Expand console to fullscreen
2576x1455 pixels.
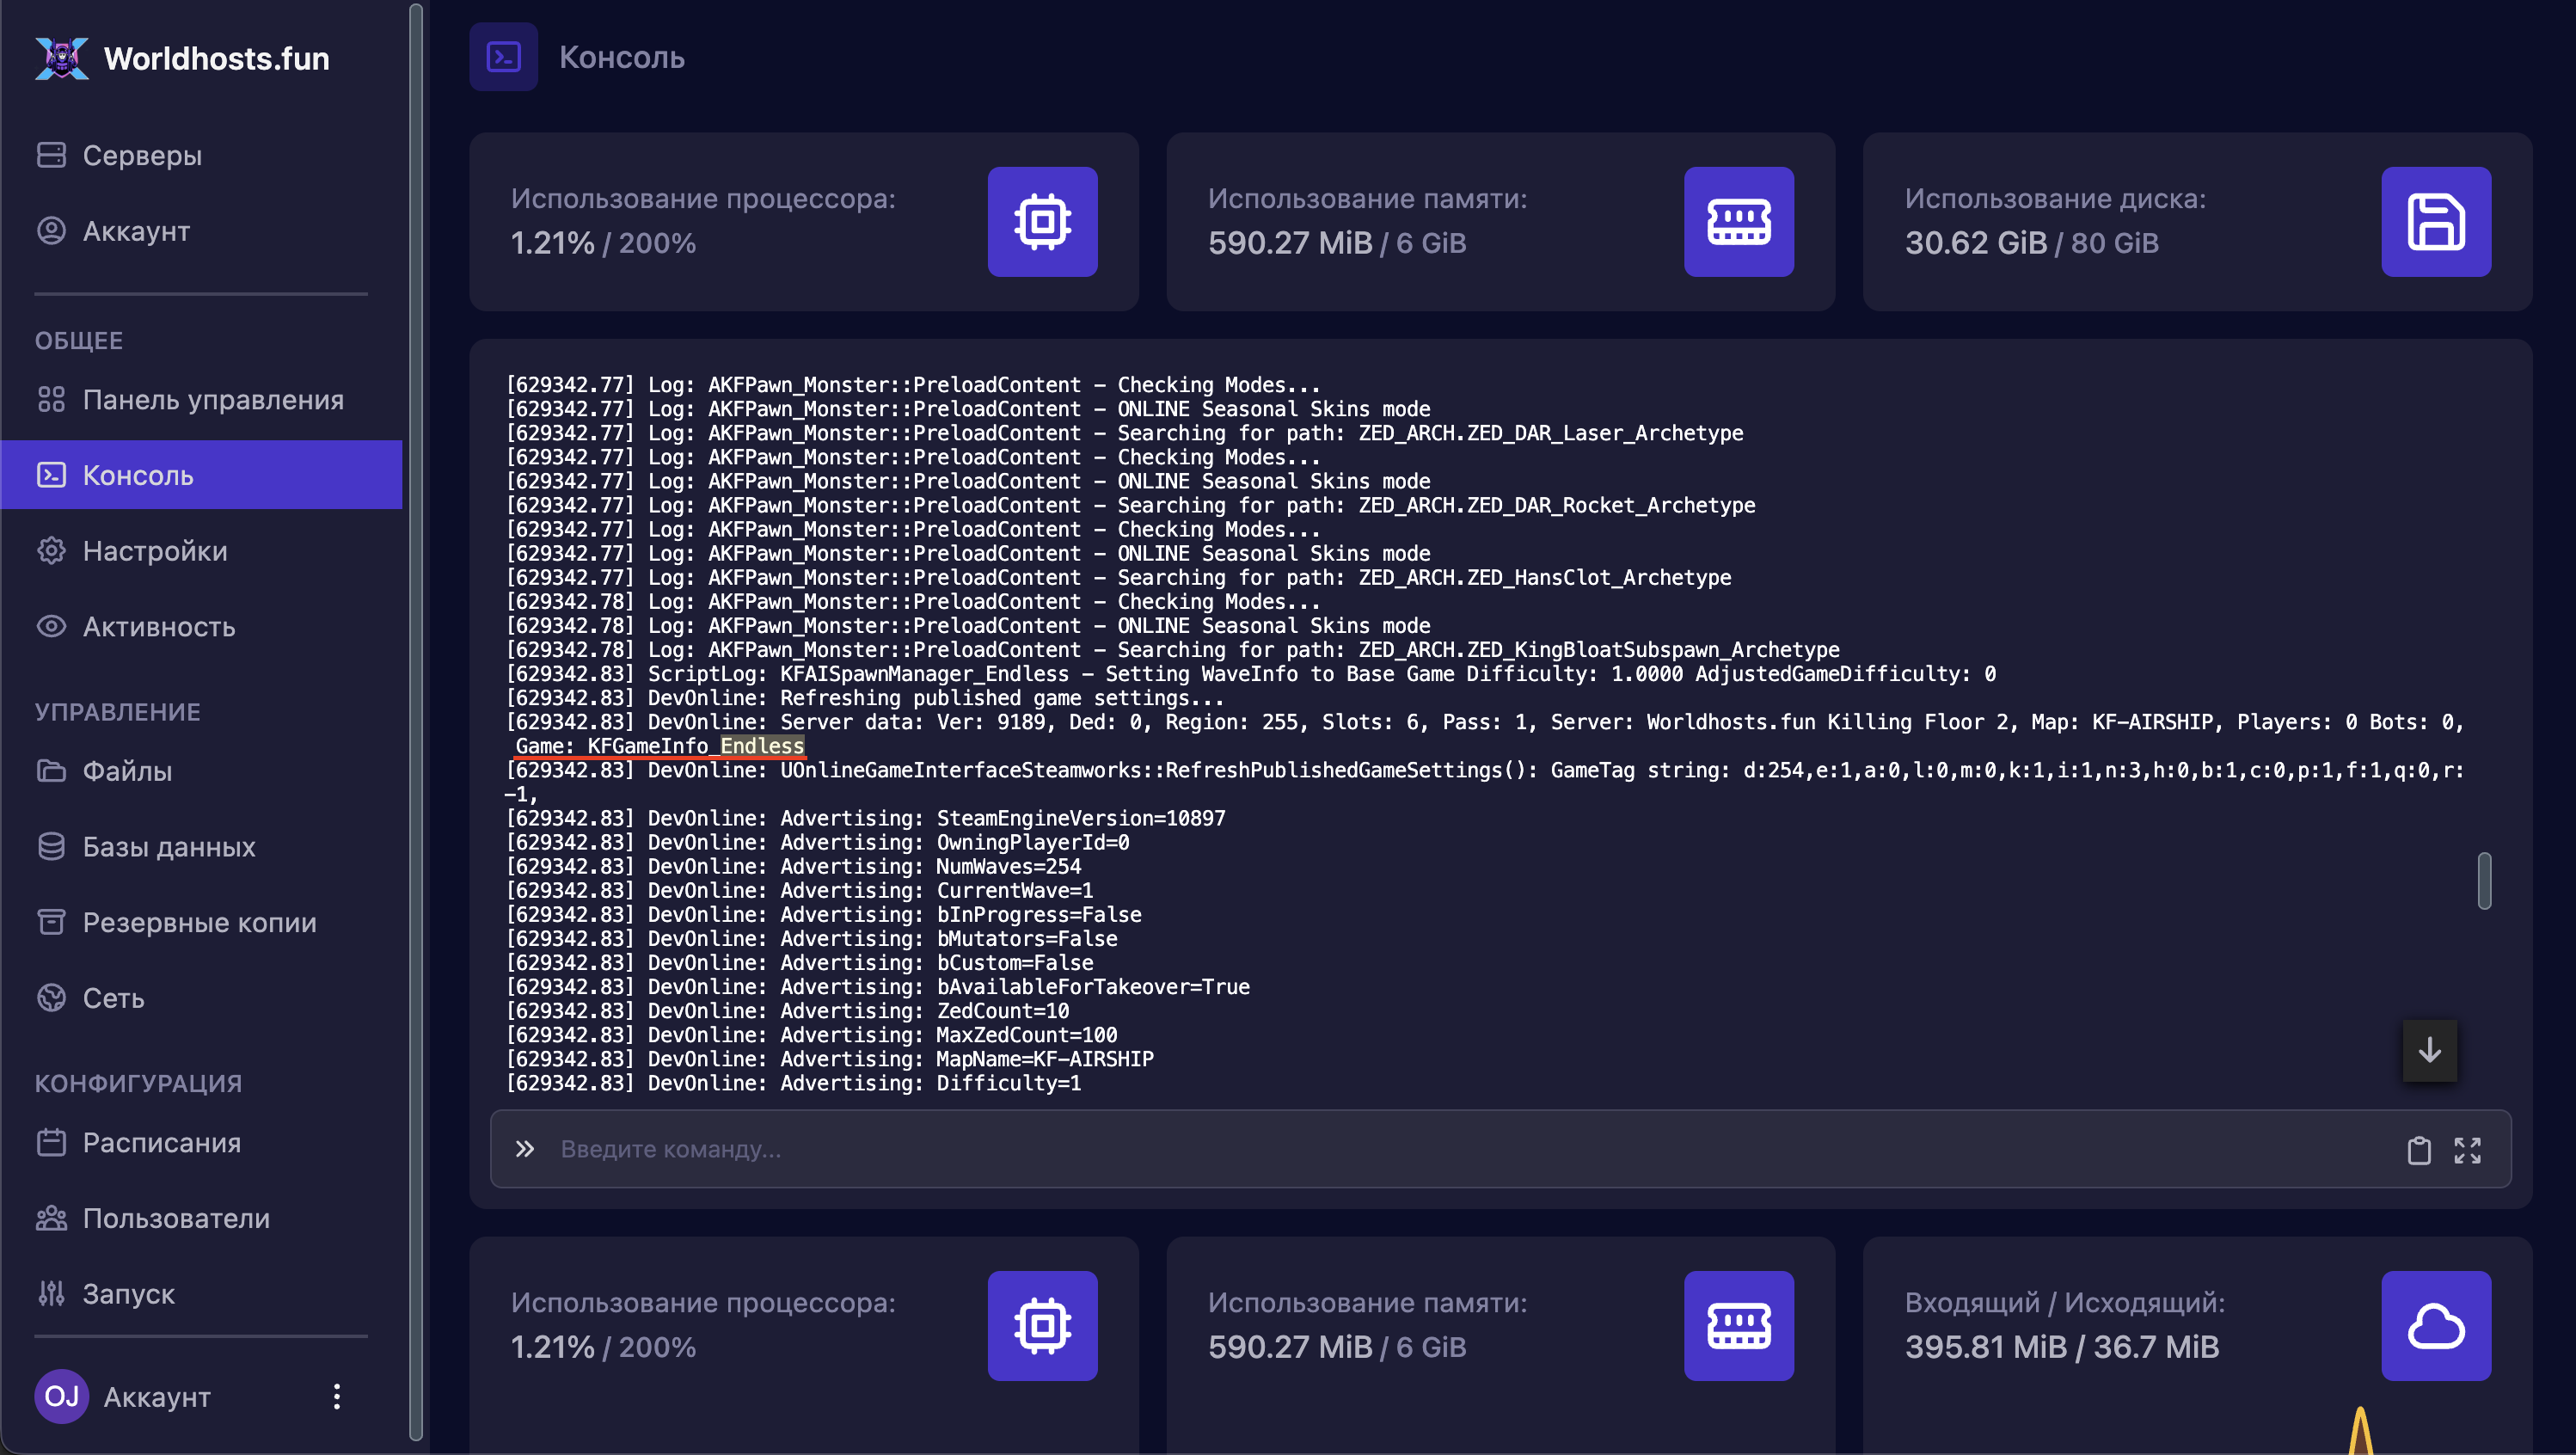[x=2467, y=1150]
